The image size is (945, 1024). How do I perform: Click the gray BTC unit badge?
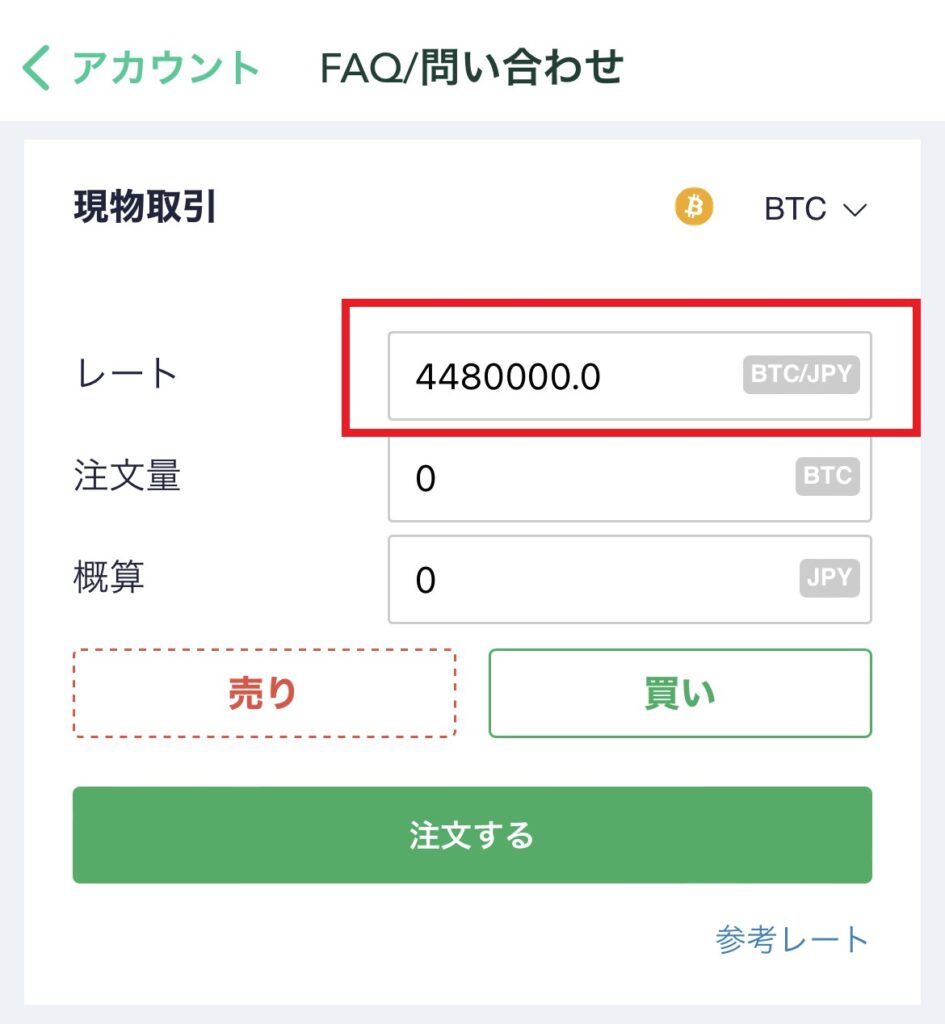[827, 476]
